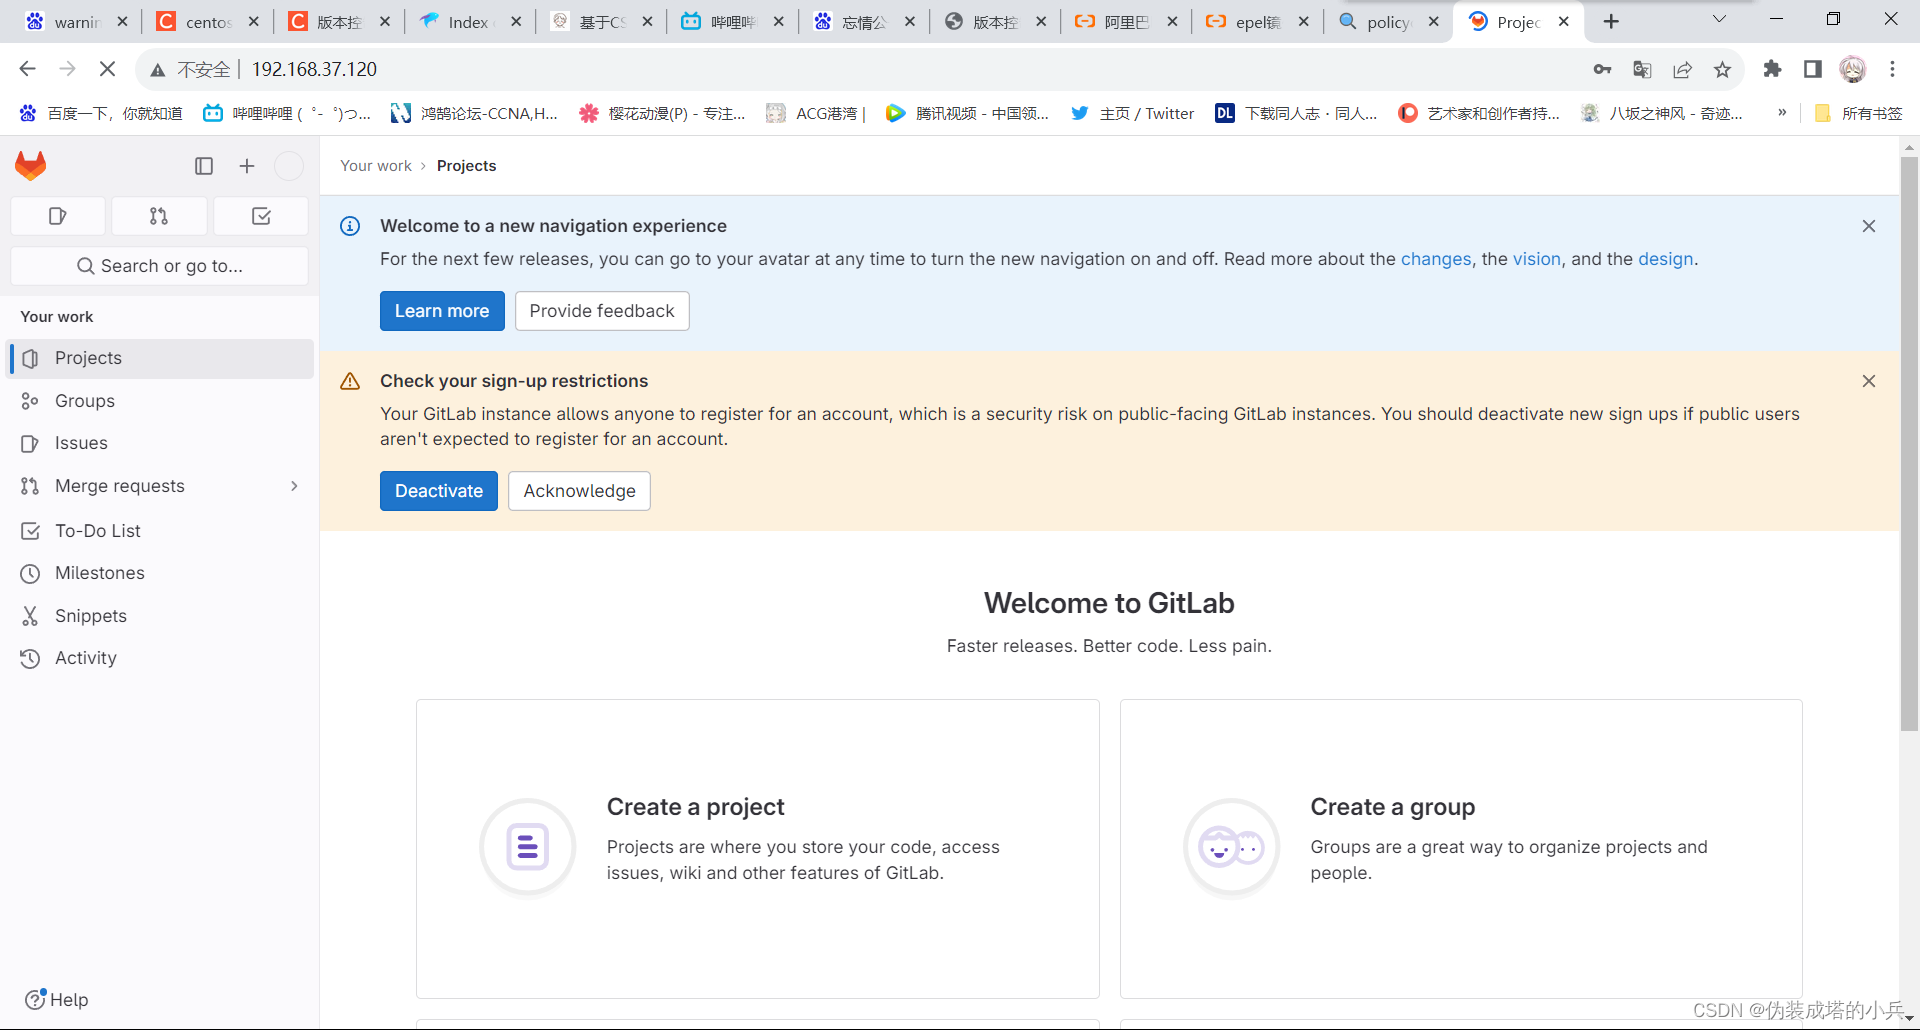Click the browser forward arrow
This screenshot has height=1030, width=1920.
coord(67,69)
